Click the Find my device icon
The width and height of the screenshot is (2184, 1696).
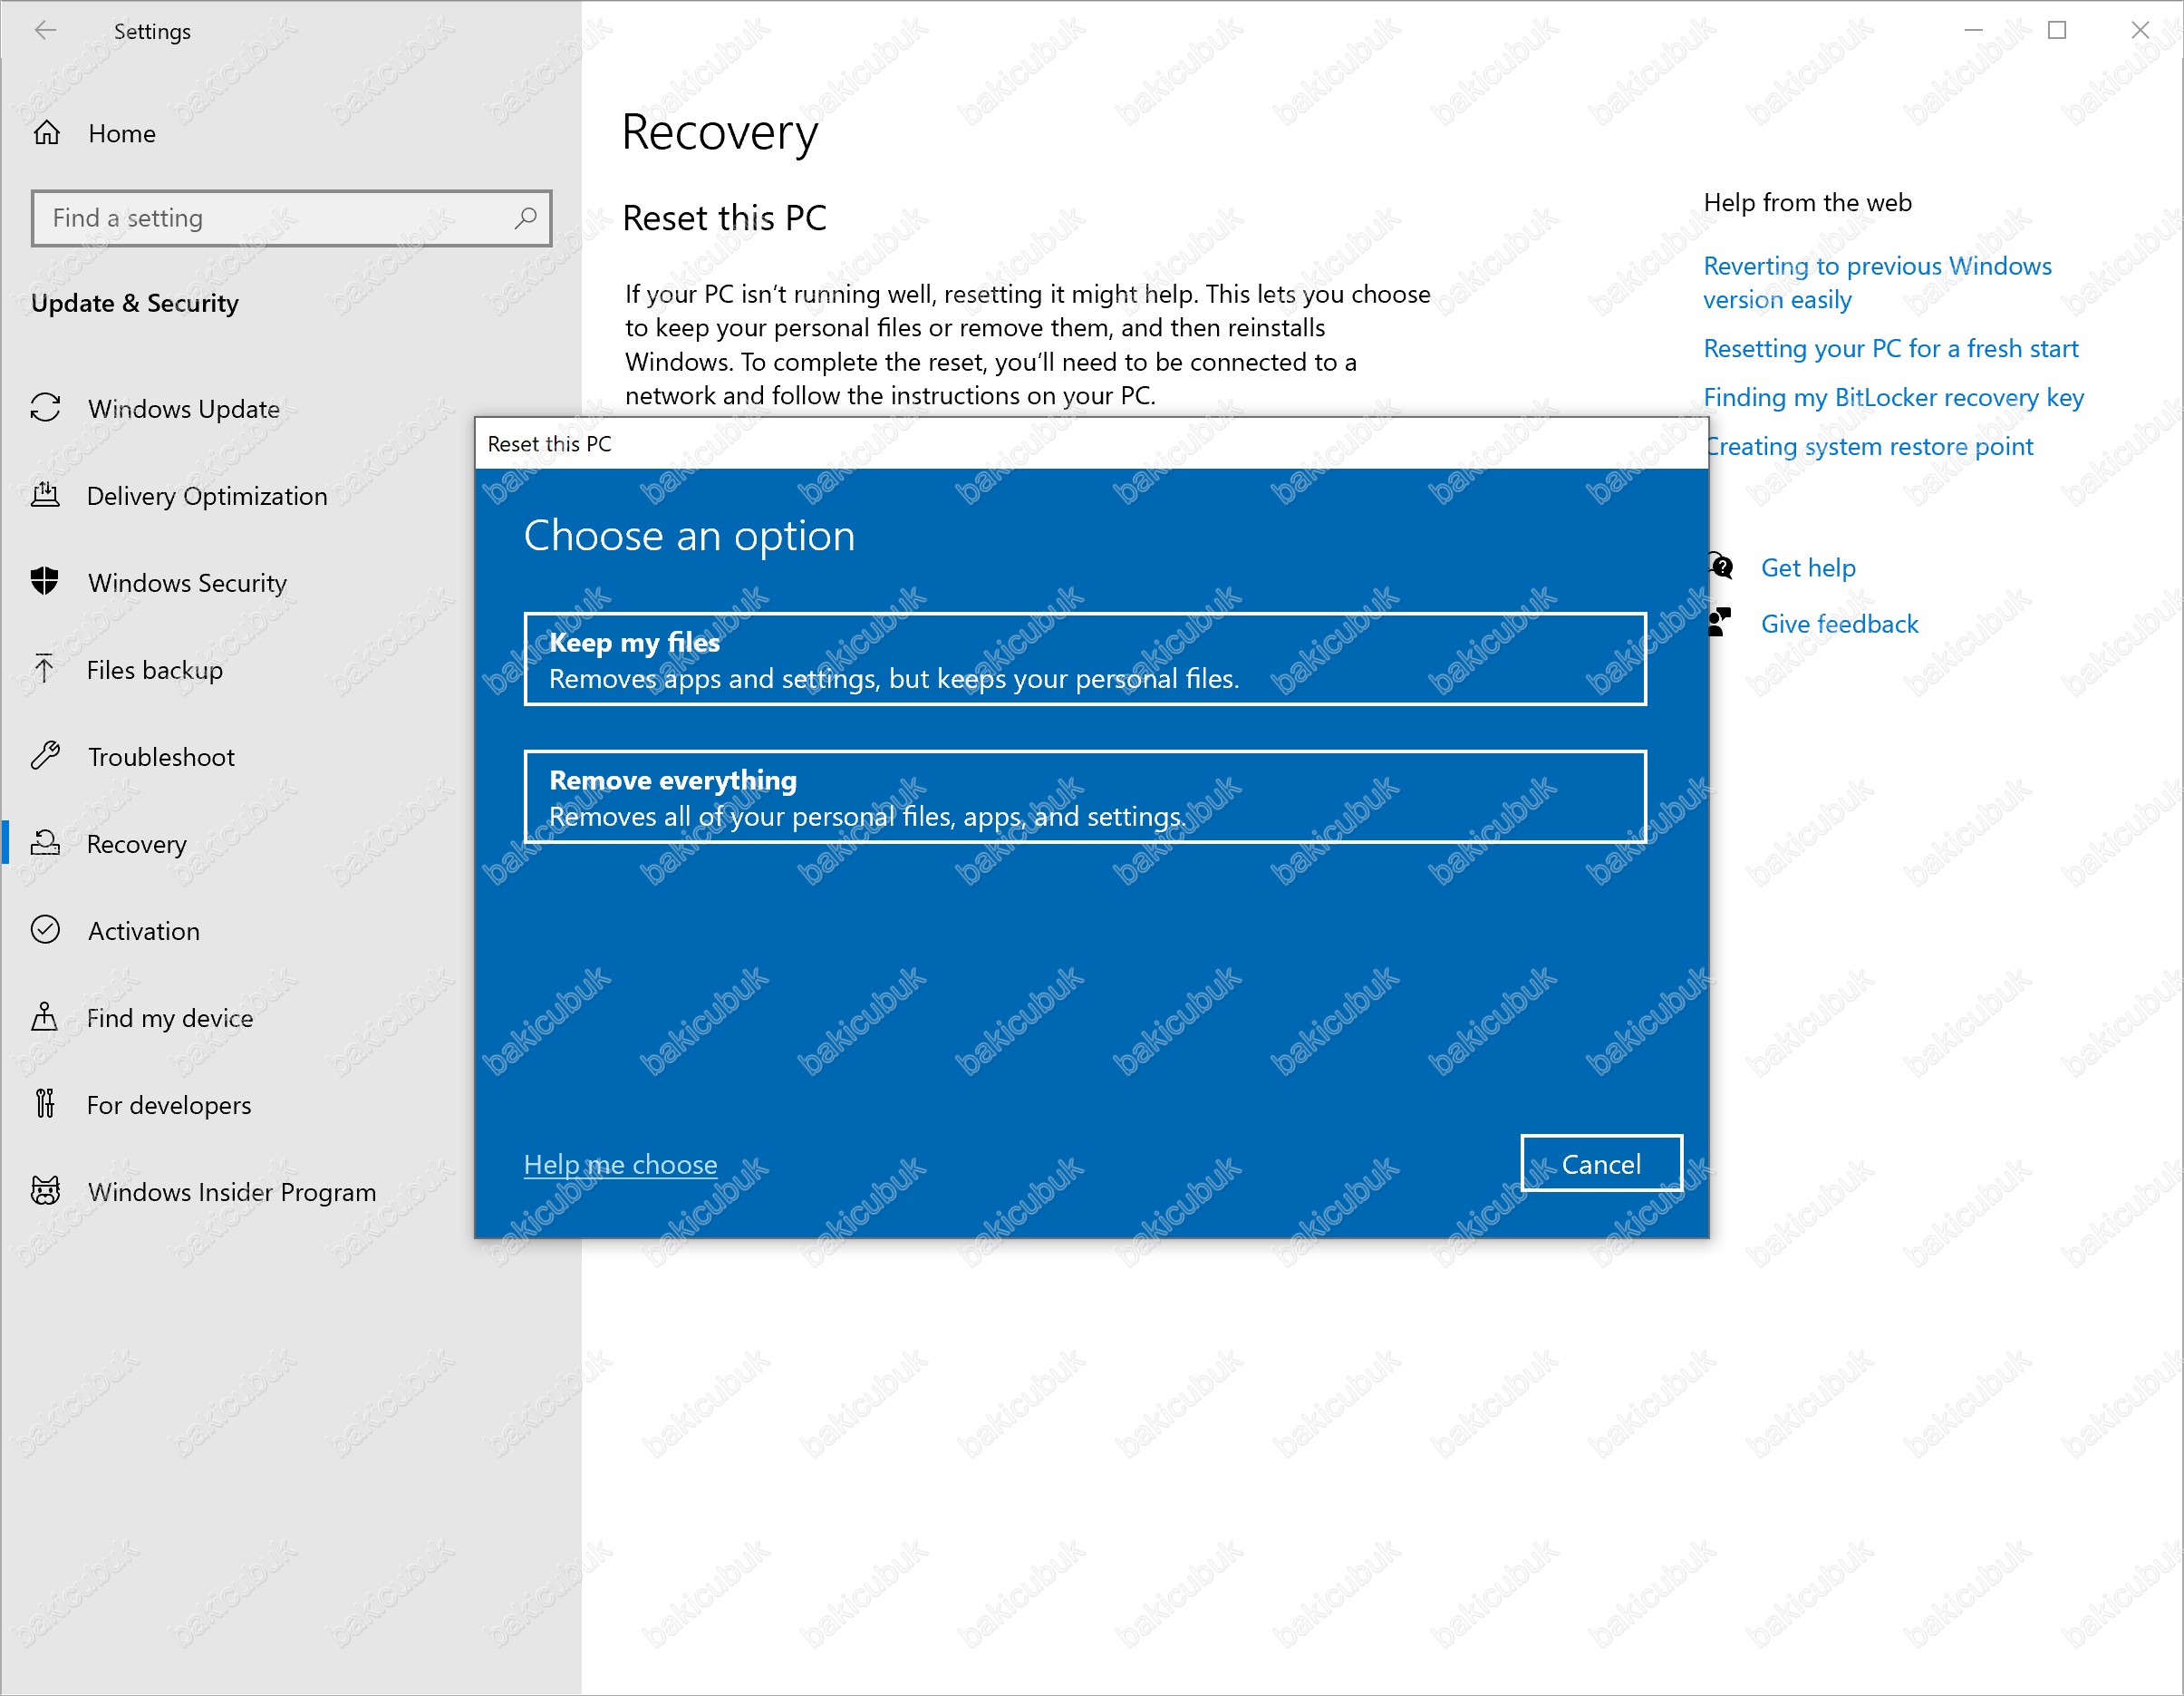pyautogui.click(x=45, y=1017)
